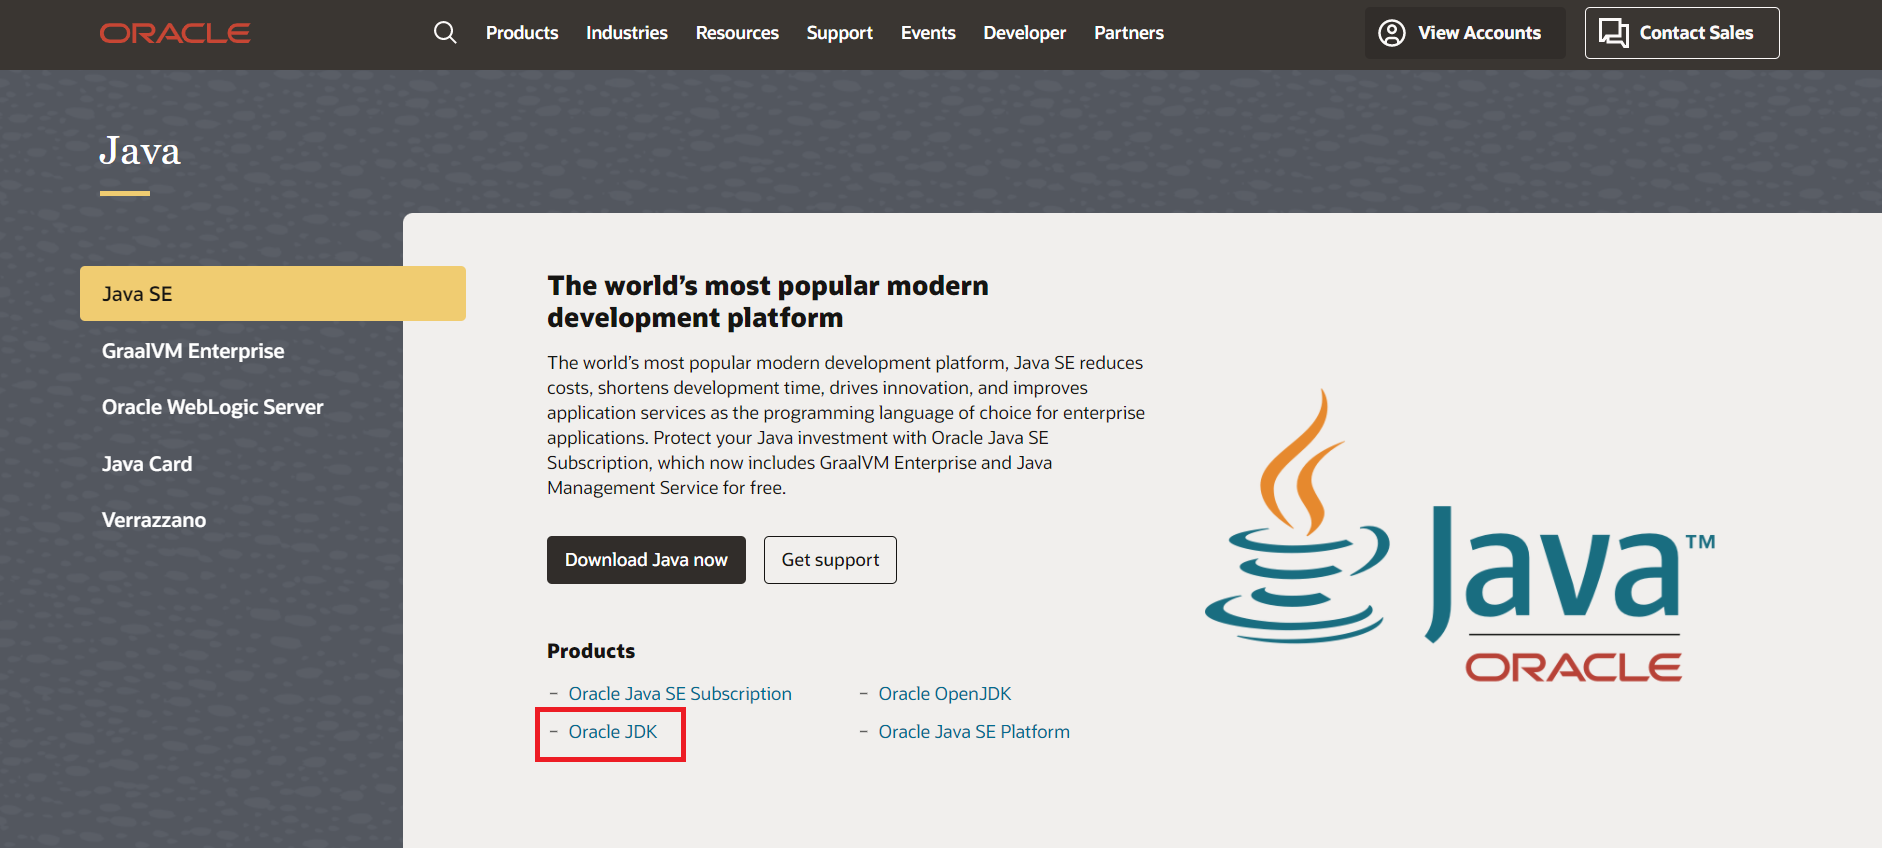Screen dimensions: 1882x848
Task: Click the 'Products' section heading
Action: pos(591,651)
